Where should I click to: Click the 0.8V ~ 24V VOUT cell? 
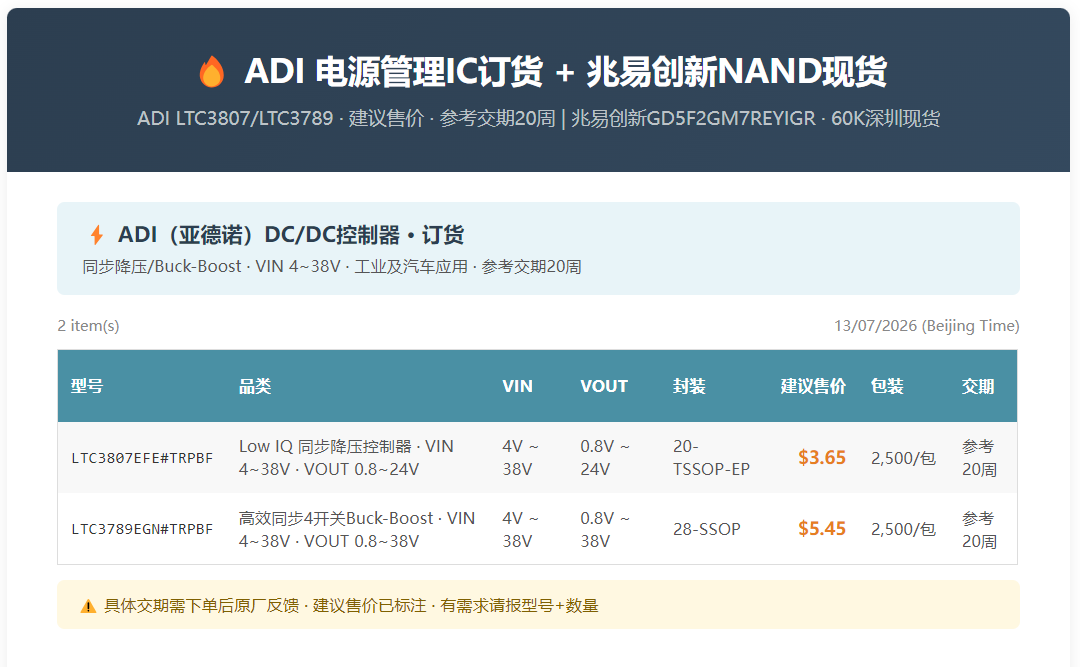coord(605,458)
